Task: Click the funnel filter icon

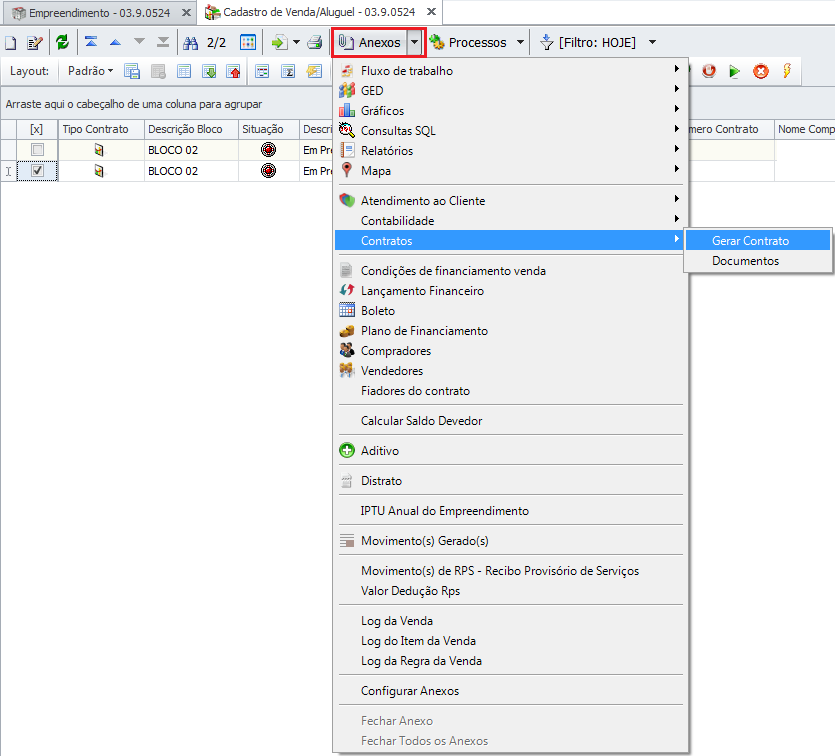Action: [x=546, y=42]
